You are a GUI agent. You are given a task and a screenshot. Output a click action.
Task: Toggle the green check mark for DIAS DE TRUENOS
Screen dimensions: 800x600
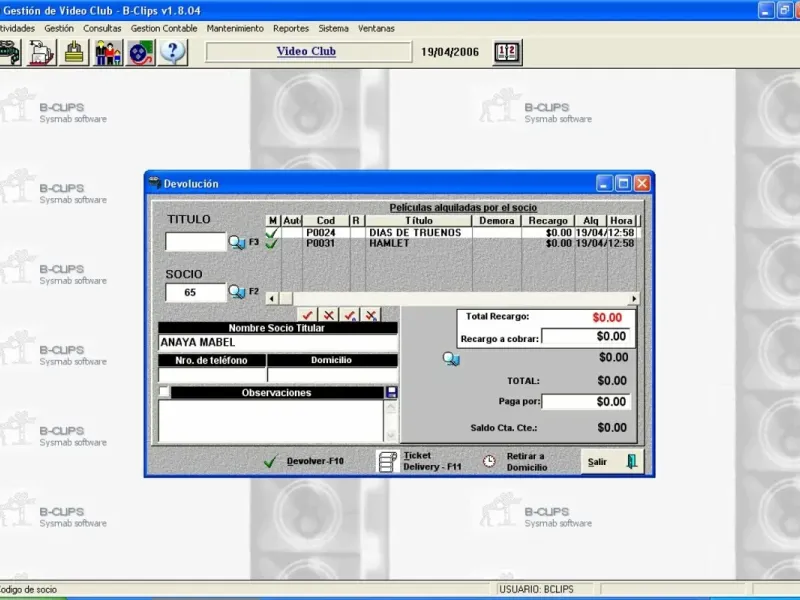click(x=271, y=232)
